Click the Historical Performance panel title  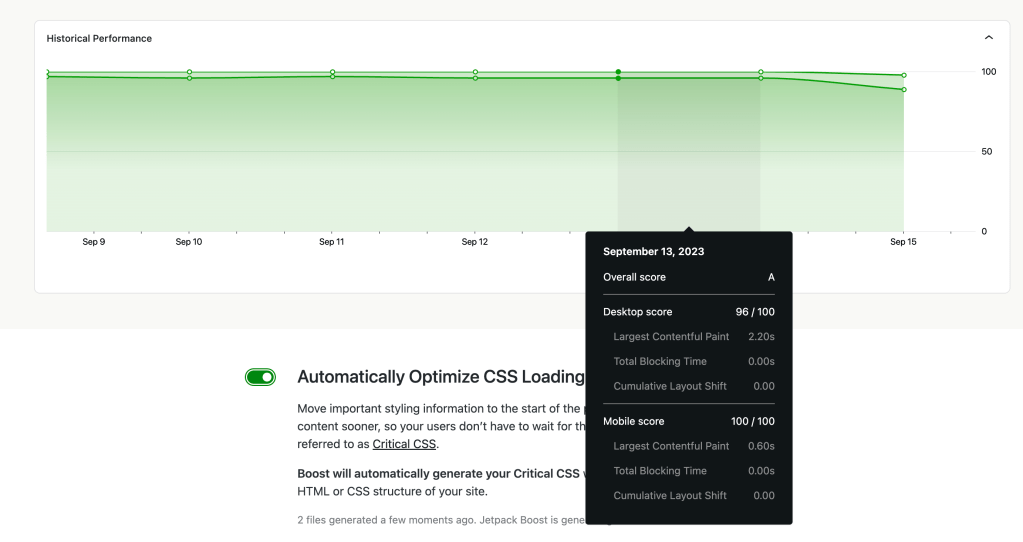point(99,38)
